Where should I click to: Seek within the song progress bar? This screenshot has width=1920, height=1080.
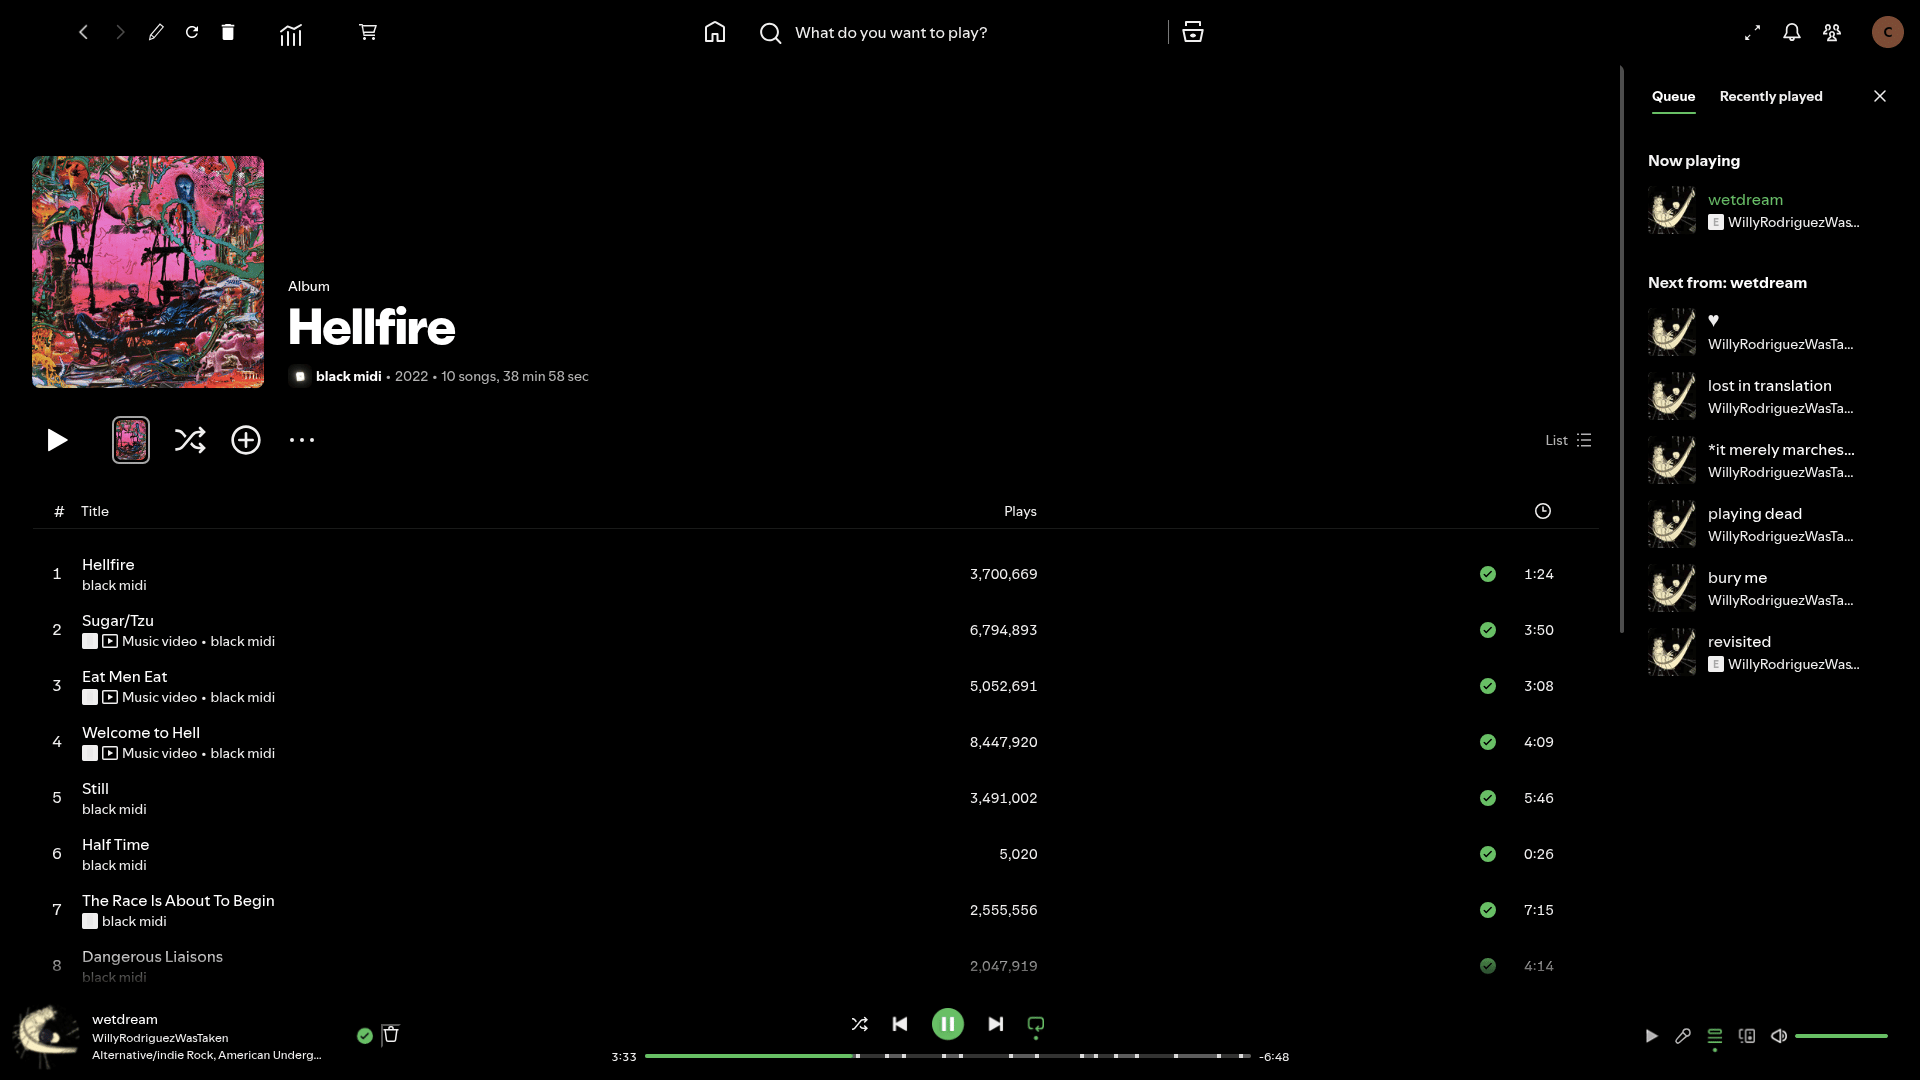948,1056
